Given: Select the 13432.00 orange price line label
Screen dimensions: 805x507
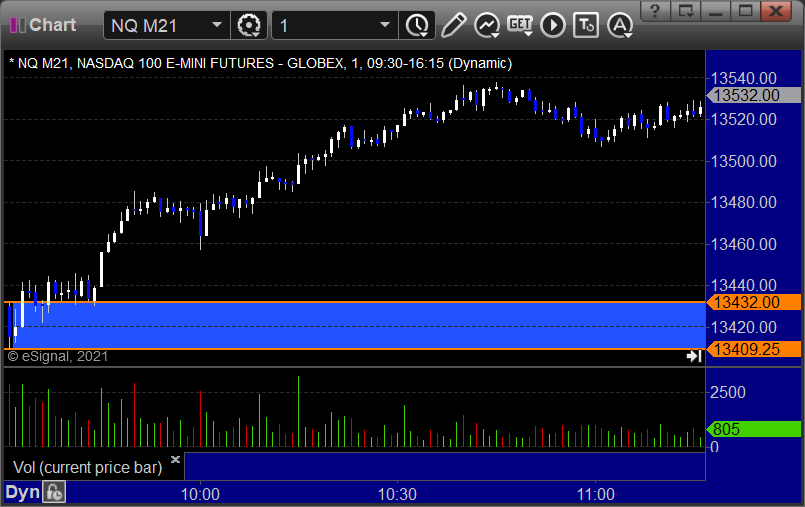Looking at the screenshot, I should tap(753, 302).
